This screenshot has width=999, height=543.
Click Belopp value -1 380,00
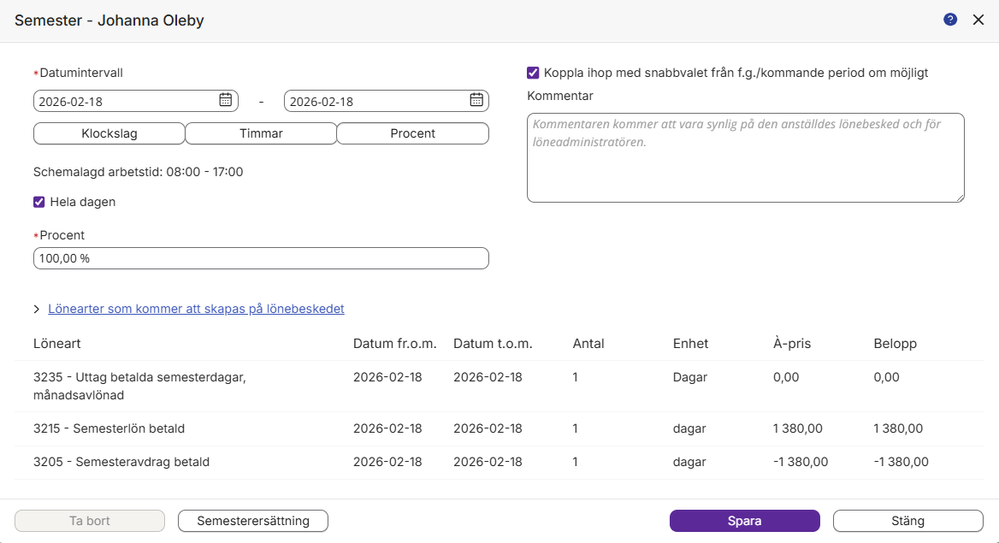(x=901, y=462)
